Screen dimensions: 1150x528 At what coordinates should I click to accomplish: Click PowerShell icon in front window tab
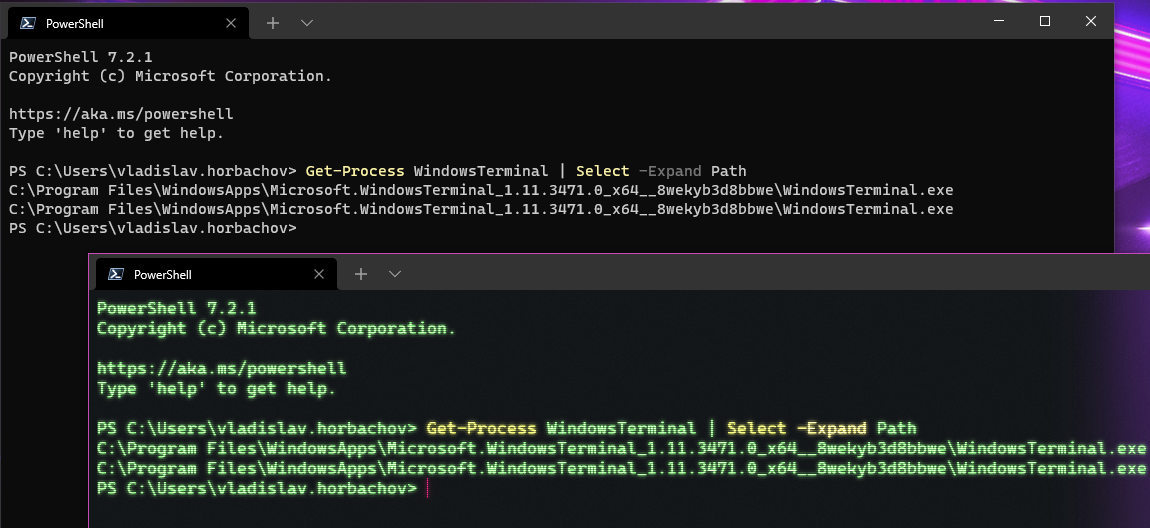(x=116, y=274)
